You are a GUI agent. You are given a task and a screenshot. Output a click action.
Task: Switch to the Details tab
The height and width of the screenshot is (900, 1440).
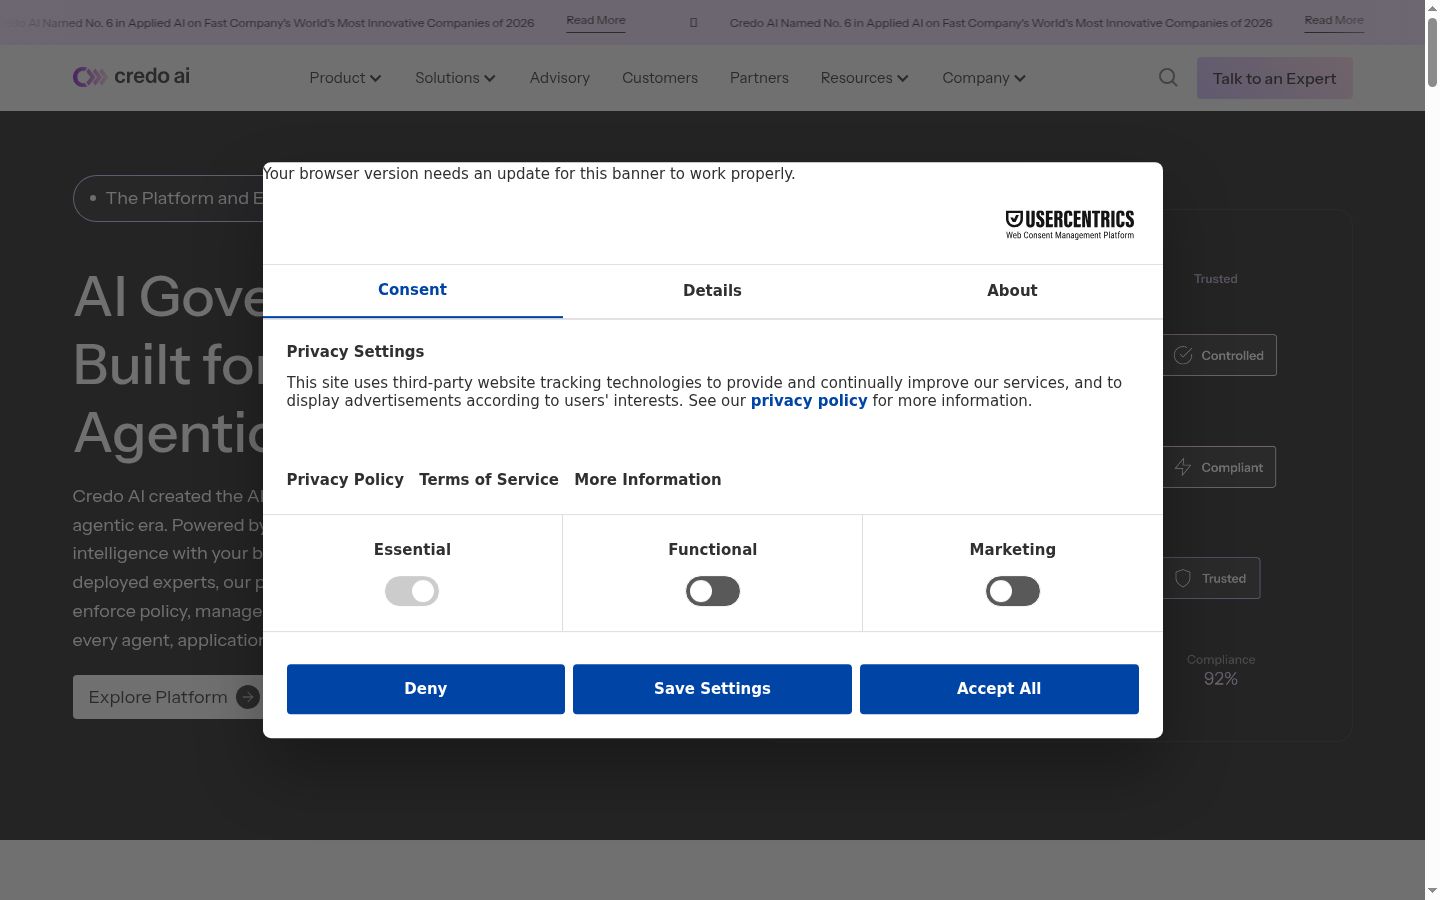[712, 291]
